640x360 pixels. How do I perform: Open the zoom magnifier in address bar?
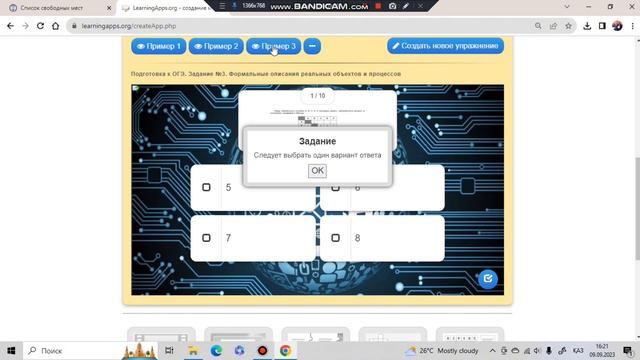538,26
